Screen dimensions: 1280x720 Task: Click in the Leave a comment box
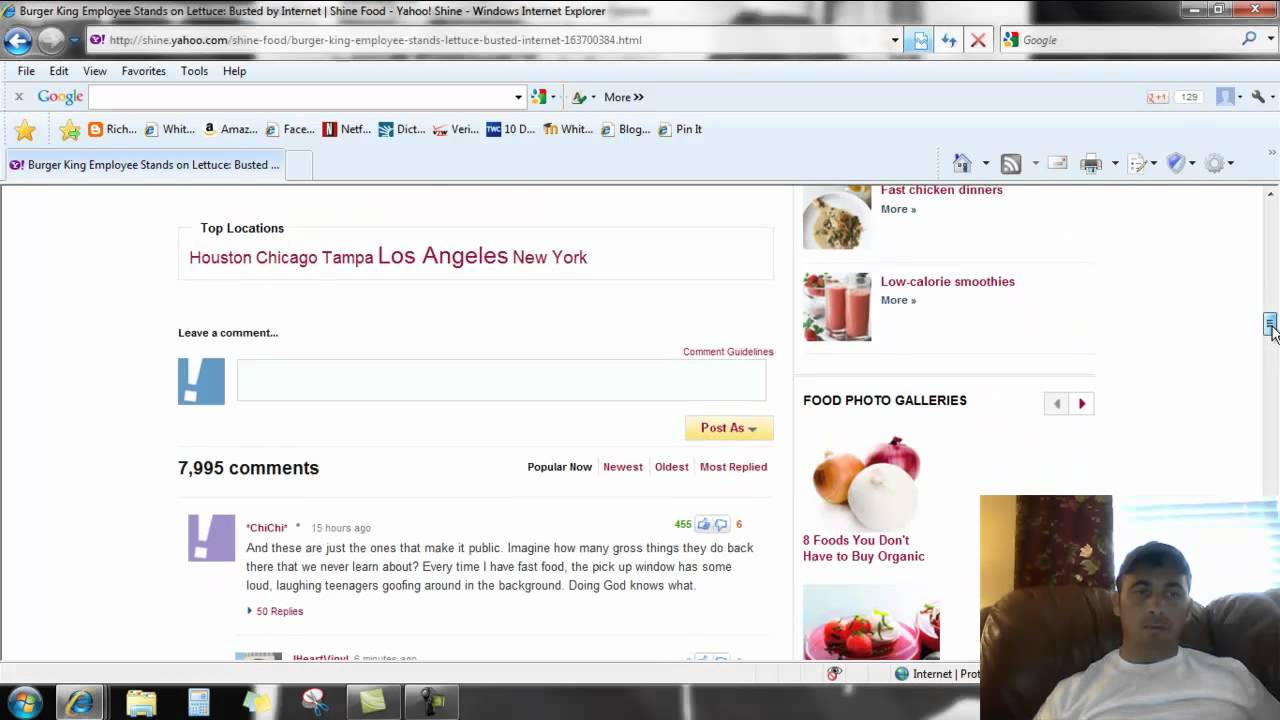pos(501,380)
